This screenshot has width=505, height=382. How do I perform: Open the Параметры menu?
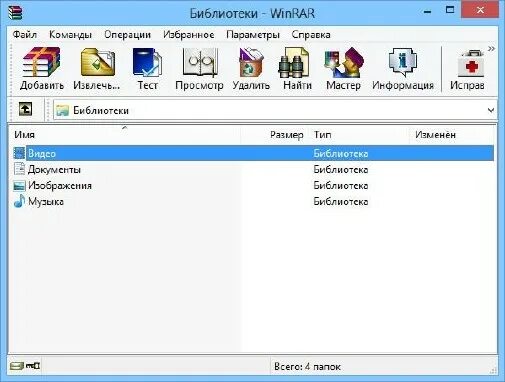(x=253, y=35)
